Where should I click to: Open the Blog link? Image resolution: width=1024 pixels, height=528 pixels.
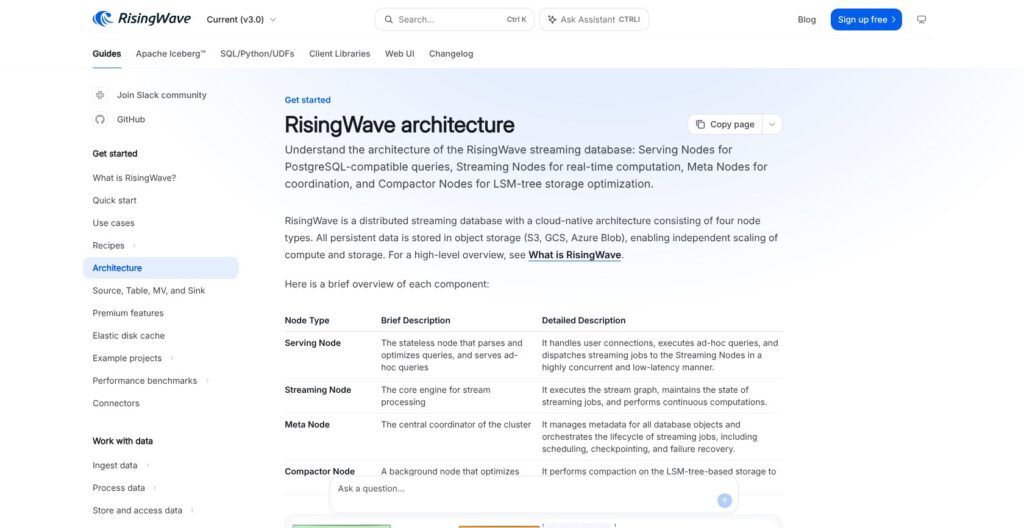pos(807,20)
